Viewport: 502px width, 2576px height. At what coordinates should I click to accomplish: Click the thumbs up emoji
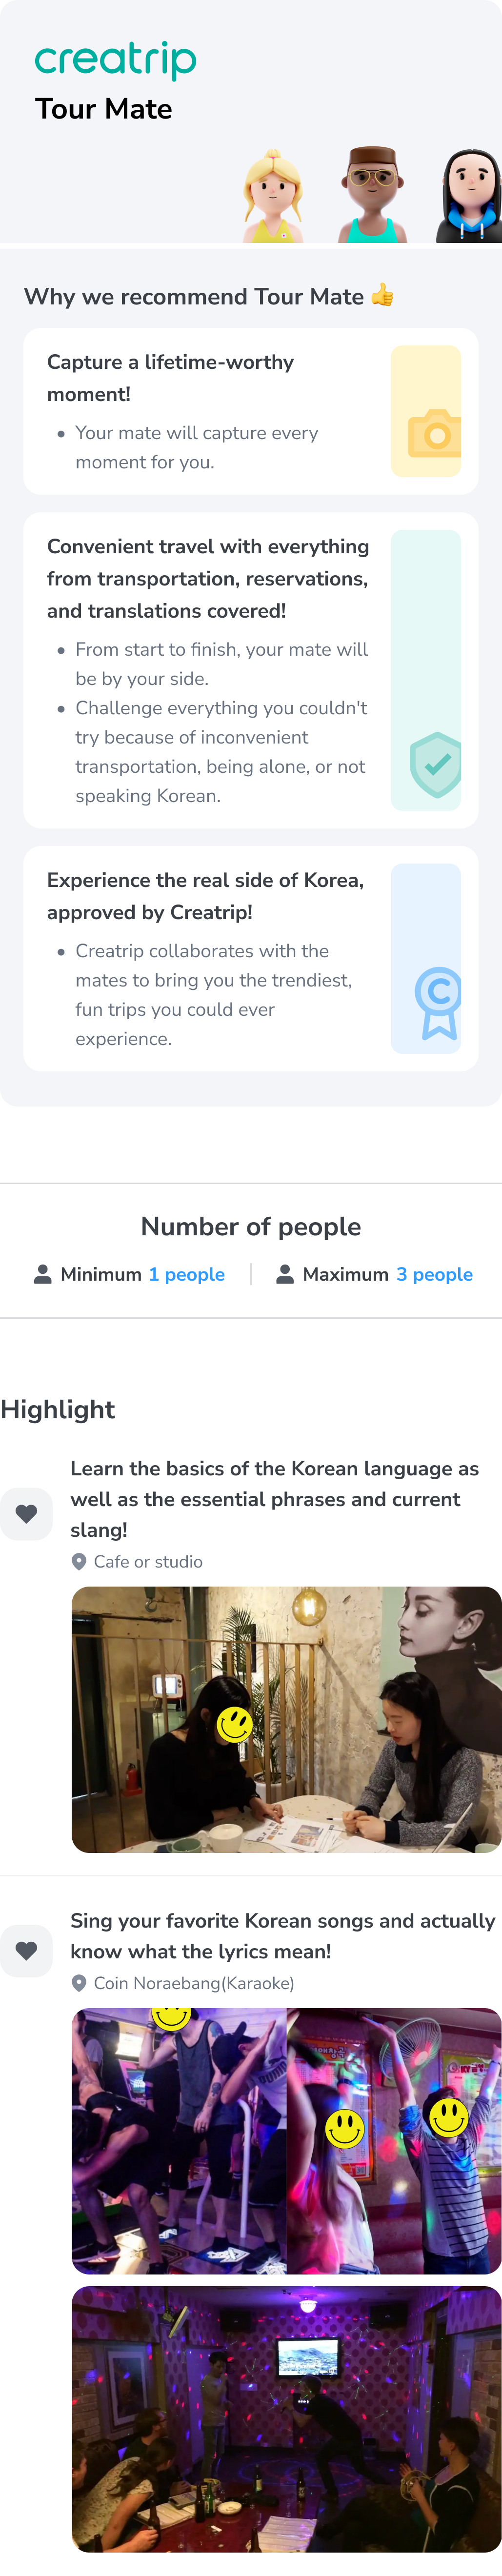pos(382,295)
